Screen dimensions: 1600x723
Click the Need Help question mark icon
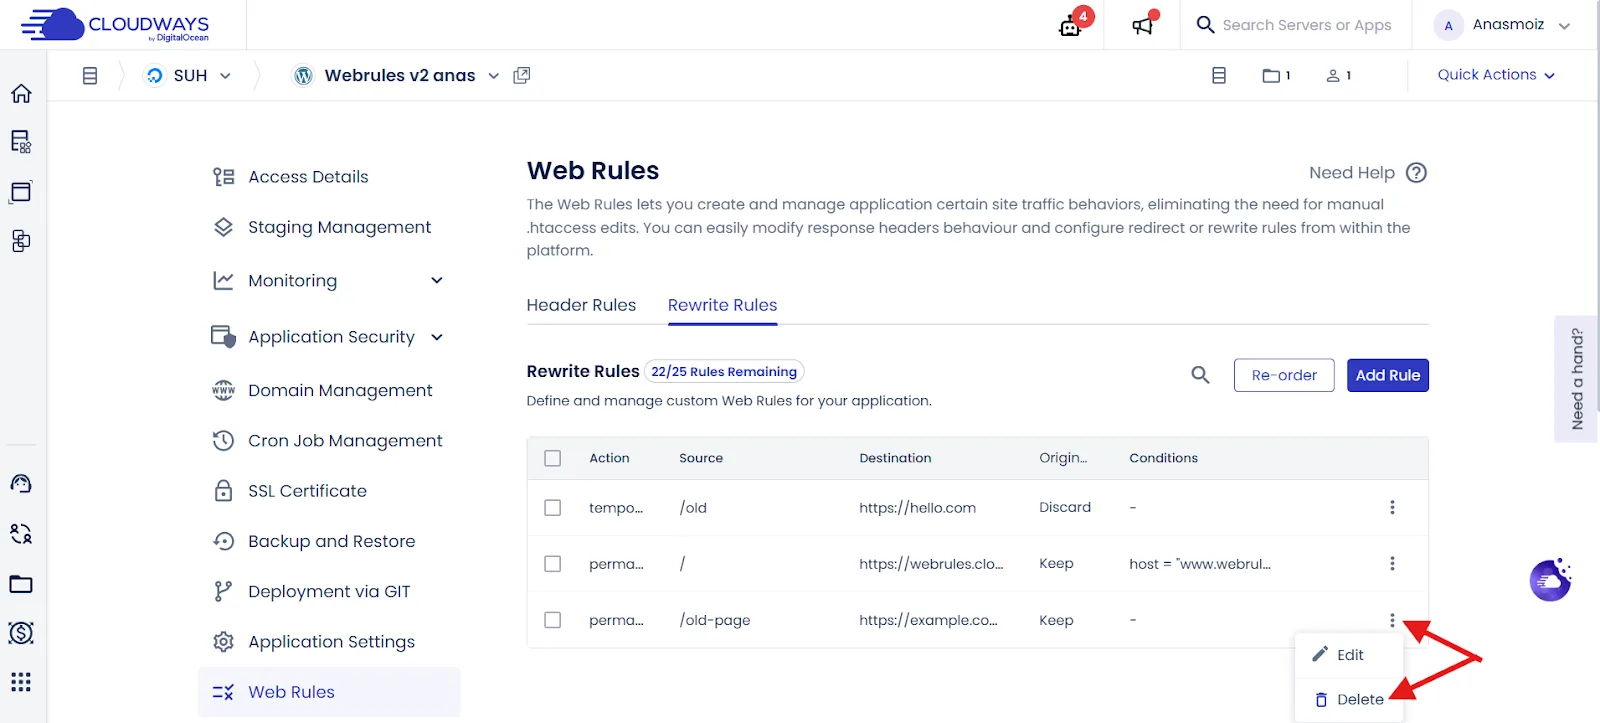[1416, 172]
